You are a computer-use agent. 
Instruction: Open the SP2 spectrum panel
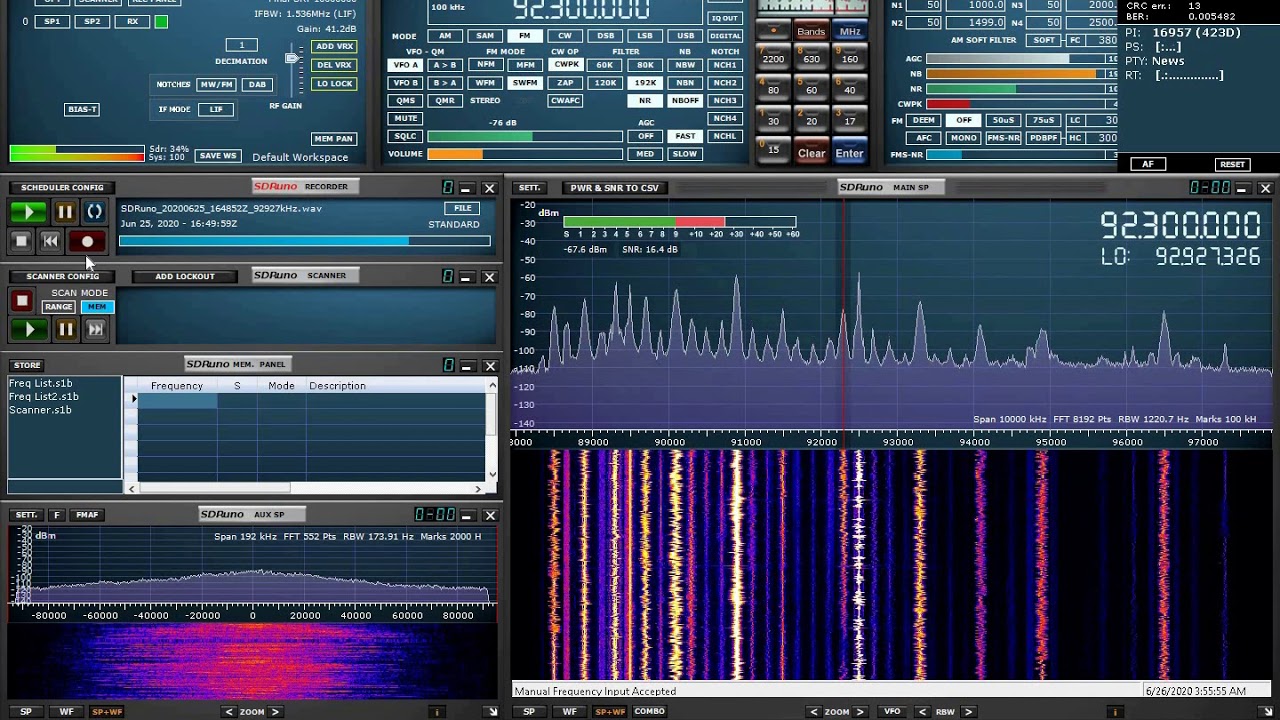pyautogui.click(x=92, y=21)
